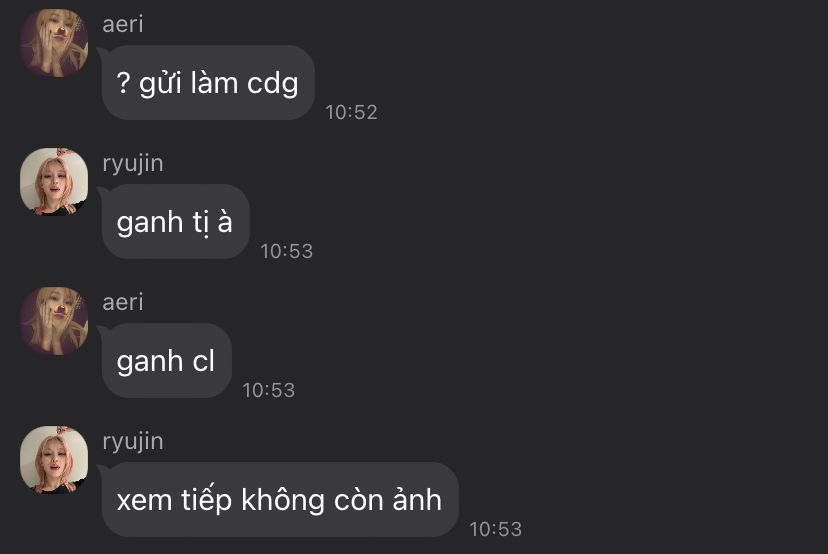View ryujin's avatar beside "xem tiếp không còn ảnh"

tap(54, 459)
